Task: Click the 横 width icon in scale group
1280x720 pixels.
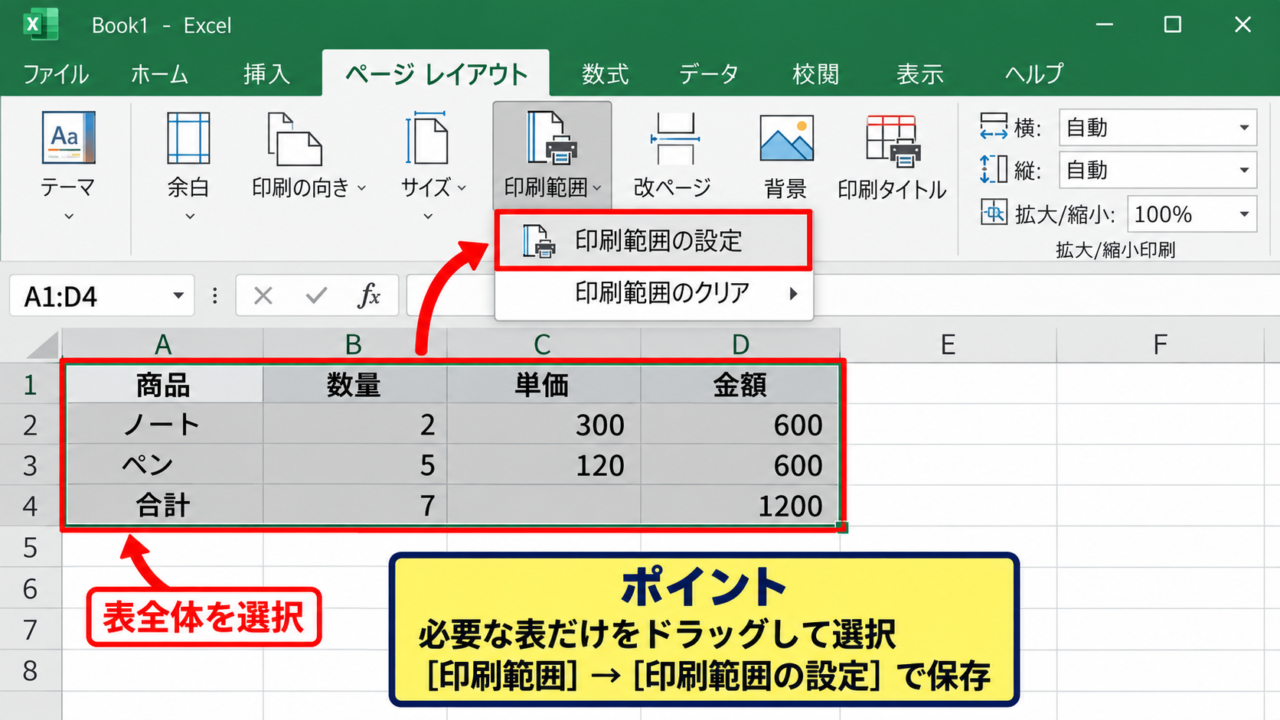Action: (994, 127)
